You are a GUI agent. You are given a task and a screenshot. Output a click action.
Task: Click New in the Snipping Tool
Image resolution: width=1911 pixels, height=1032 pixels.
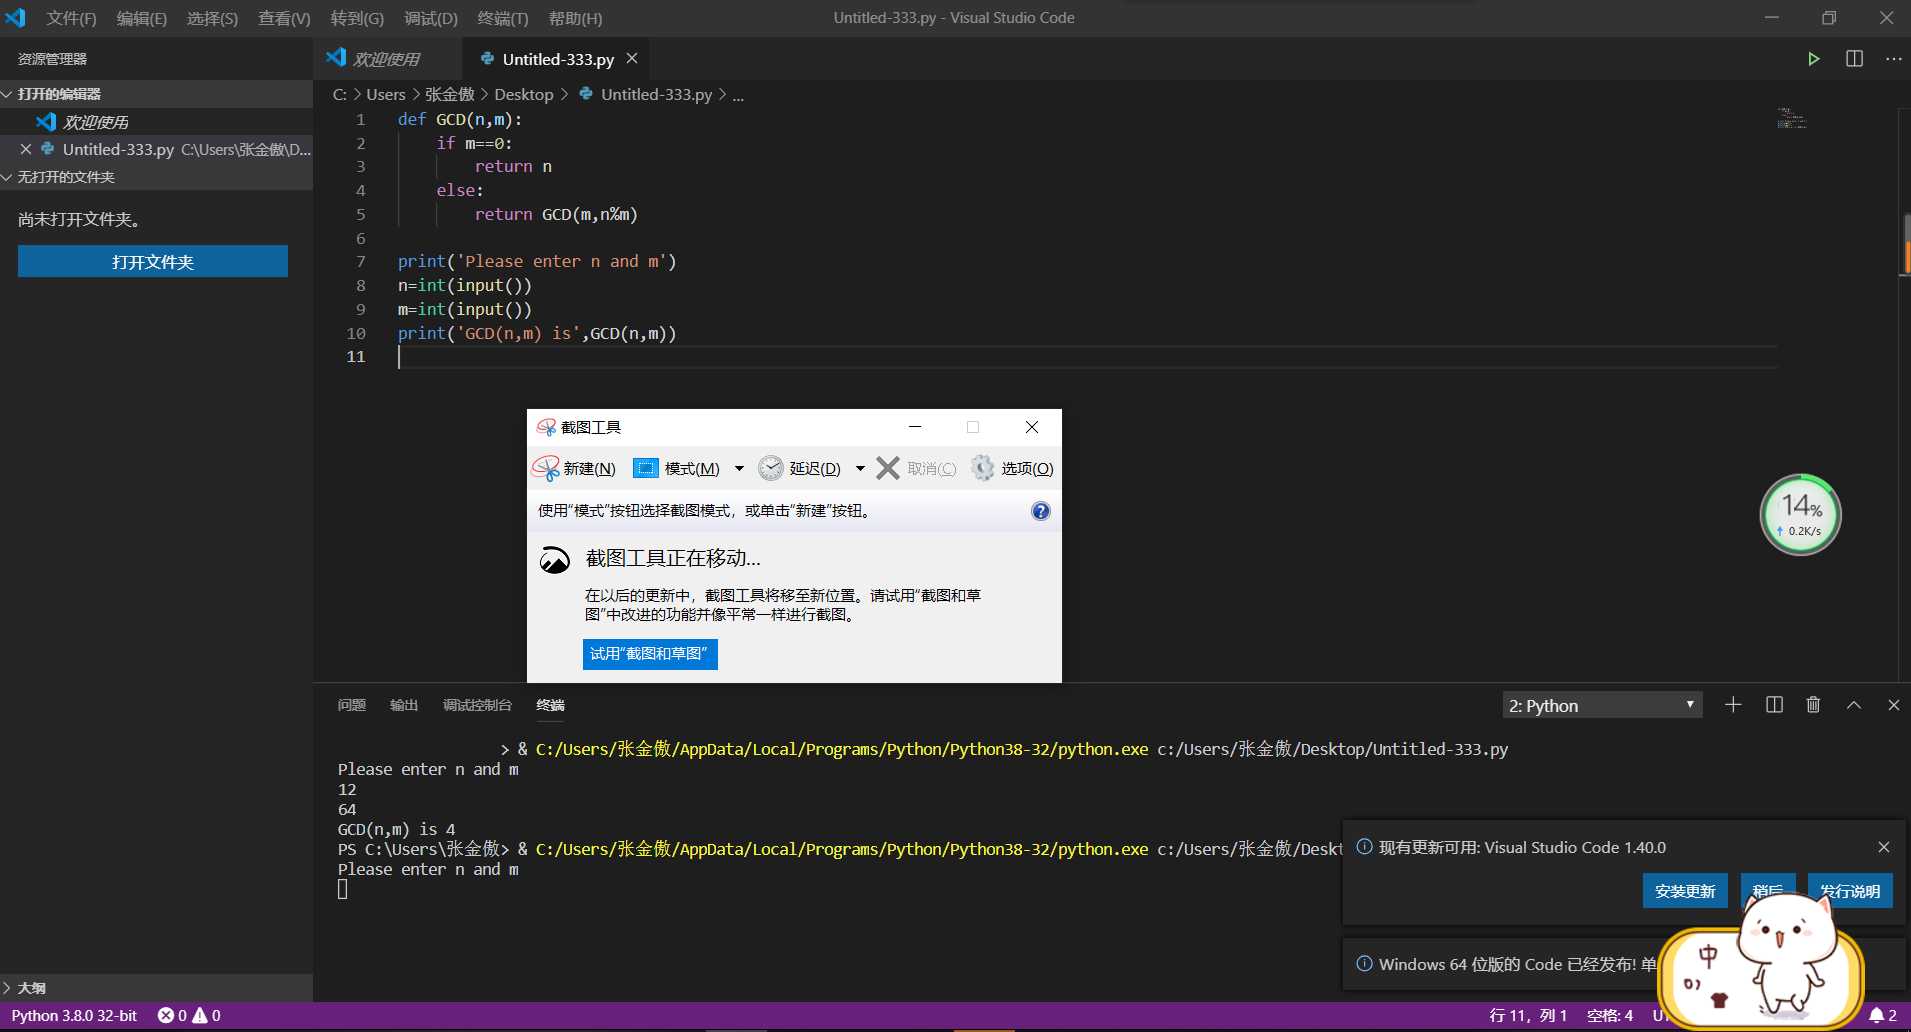(575, 468)
